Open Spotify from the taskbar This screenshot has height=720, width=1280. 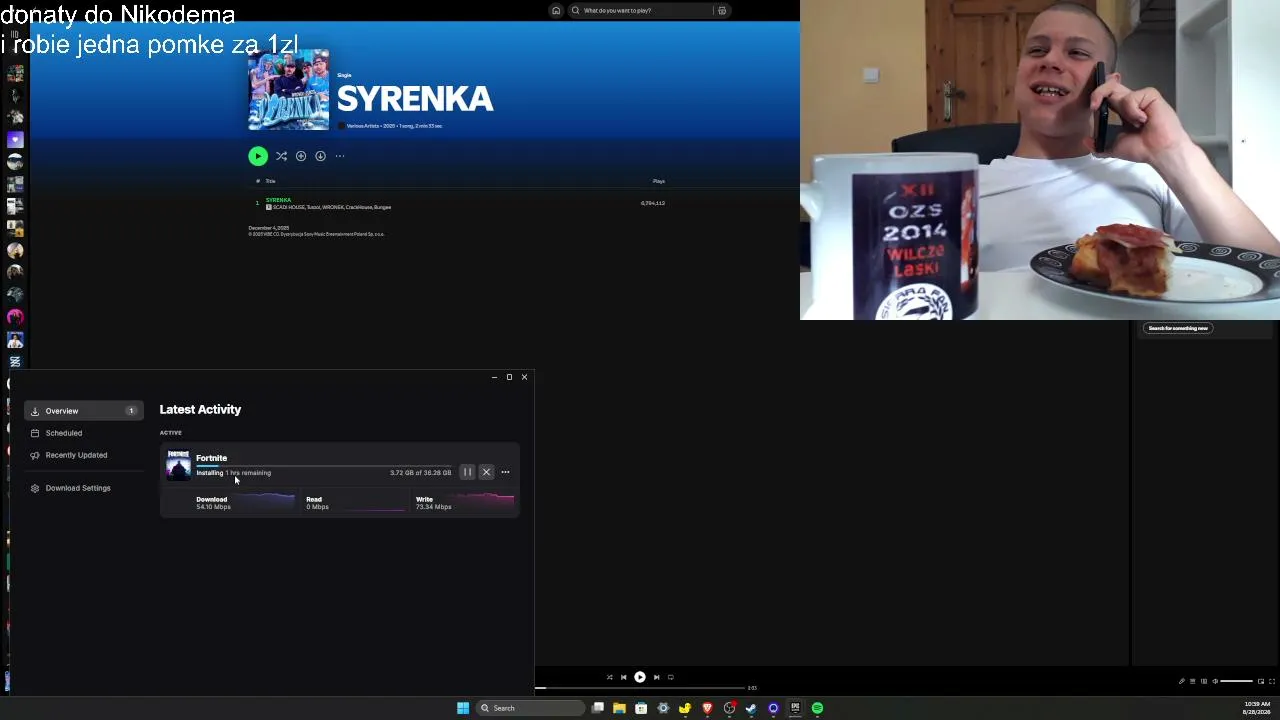coord(817,708)
